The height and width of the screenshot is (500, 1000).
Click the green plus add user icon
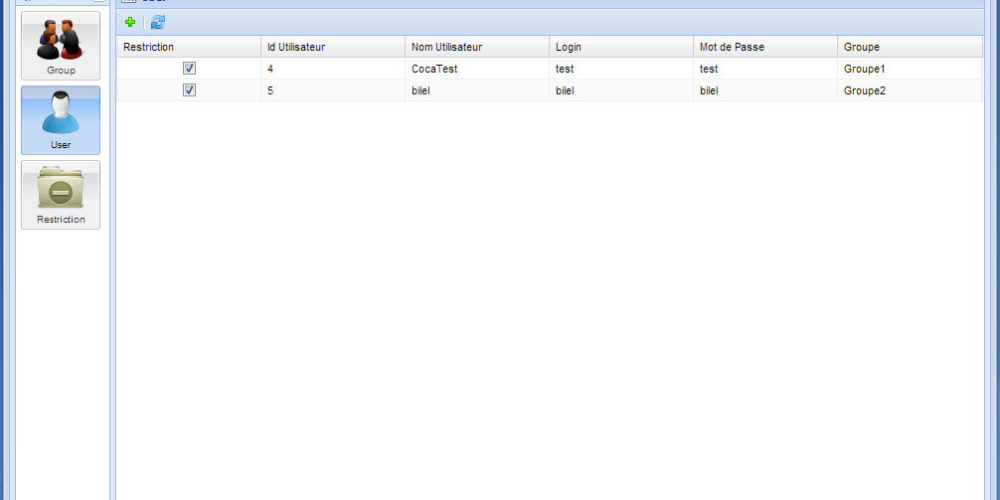130,22
